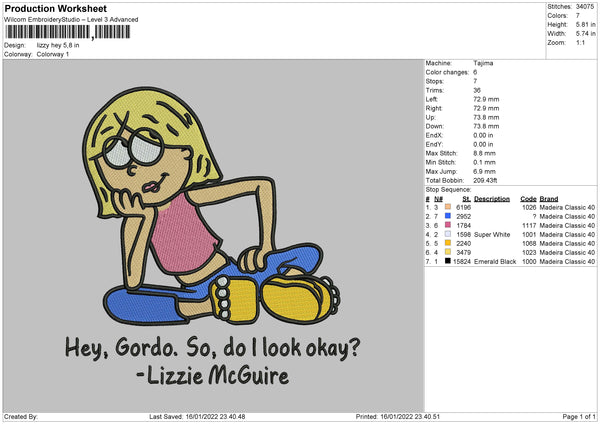The image size is (600, 424).
Task: Click the Color changes value 6
Action: (475, 72)
